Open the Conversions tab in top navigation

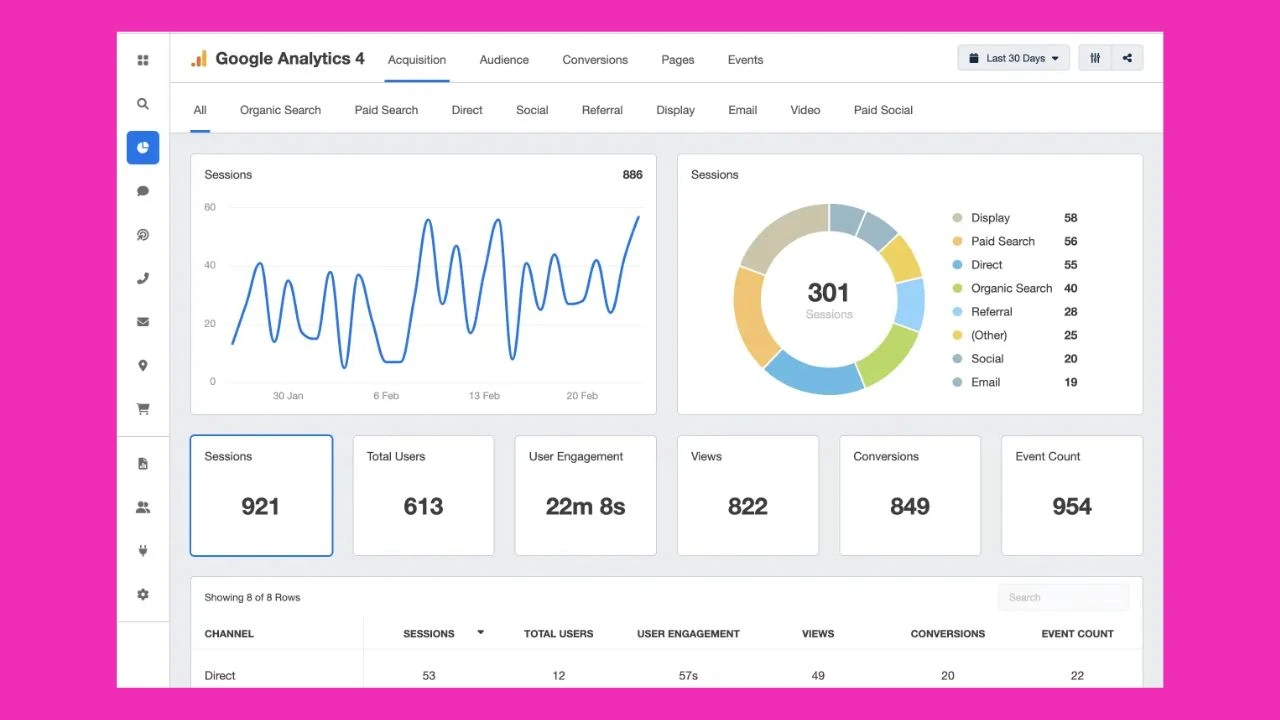[595, 60]
